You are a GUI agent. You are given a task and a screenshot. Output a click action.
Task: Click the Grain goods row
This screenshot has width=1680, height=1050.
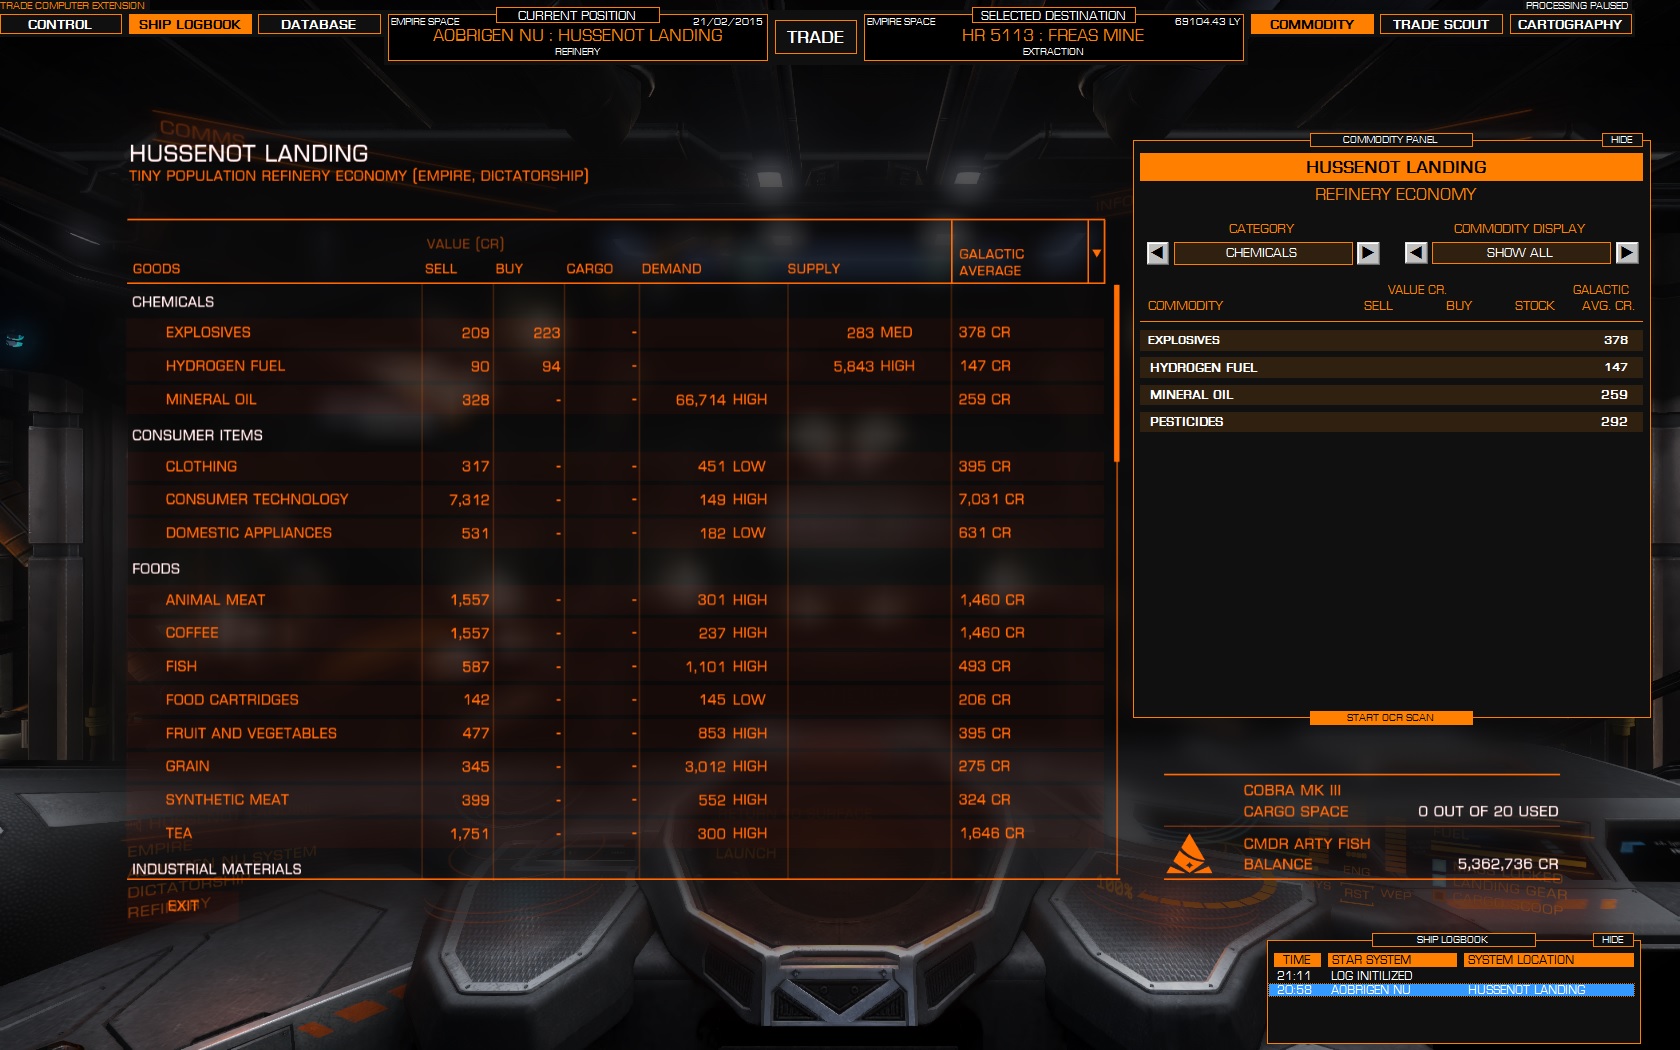pyautogui.click(x=615, y=767)
